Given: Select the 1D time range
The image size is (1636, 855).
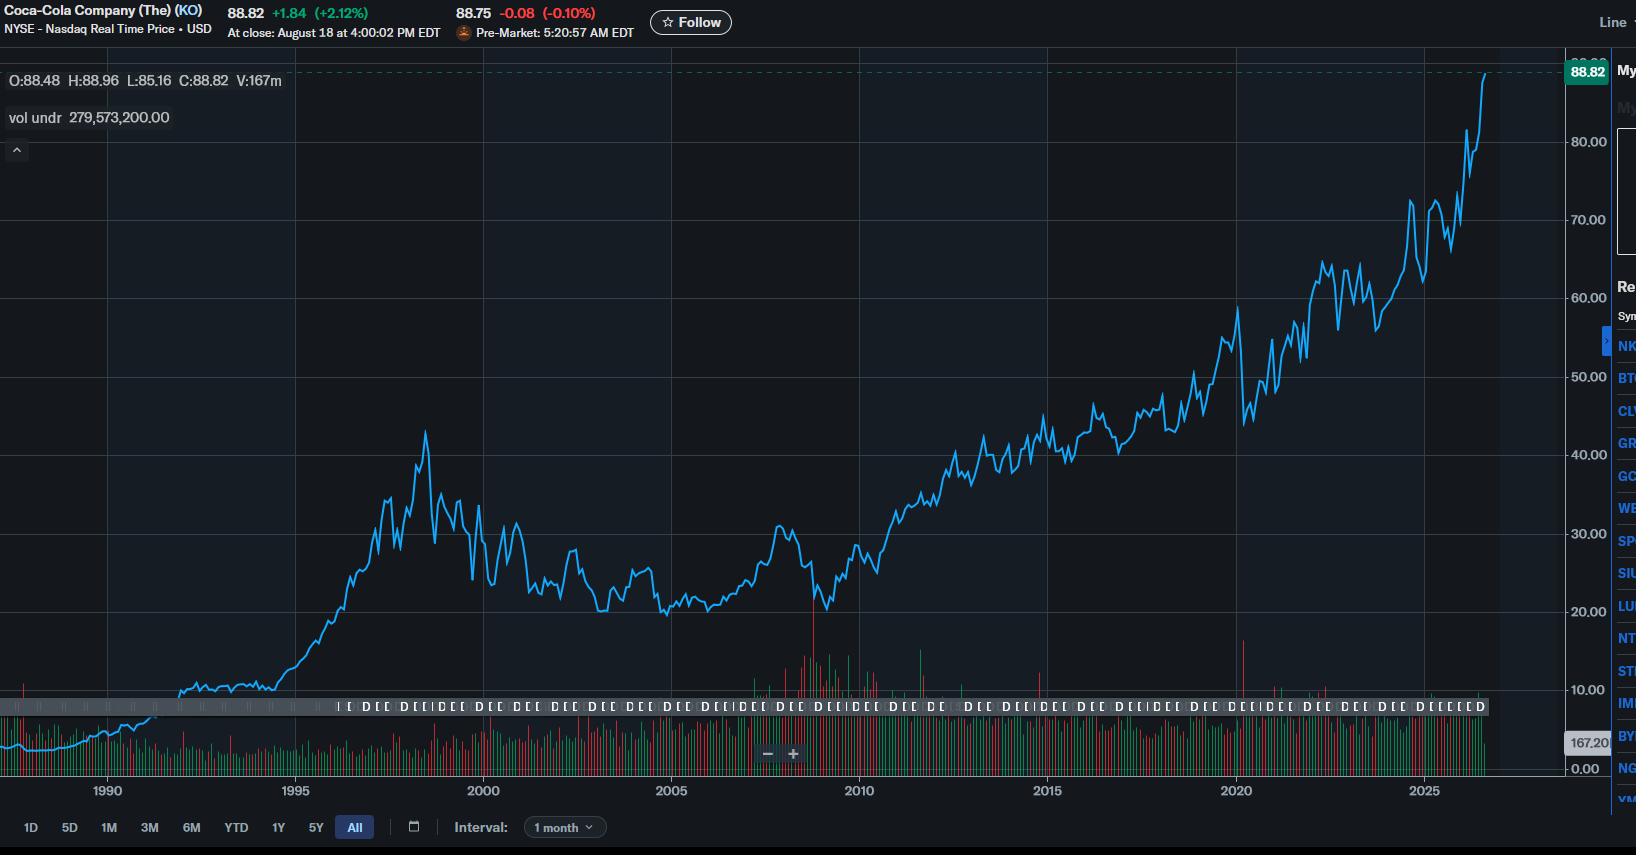Looking at the screenshot, I should [31, 827].
